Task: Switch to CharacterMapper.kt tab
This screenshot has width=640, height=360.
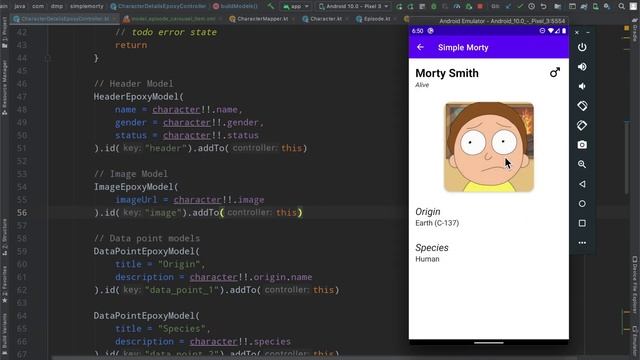Action: tap(262, 19)
